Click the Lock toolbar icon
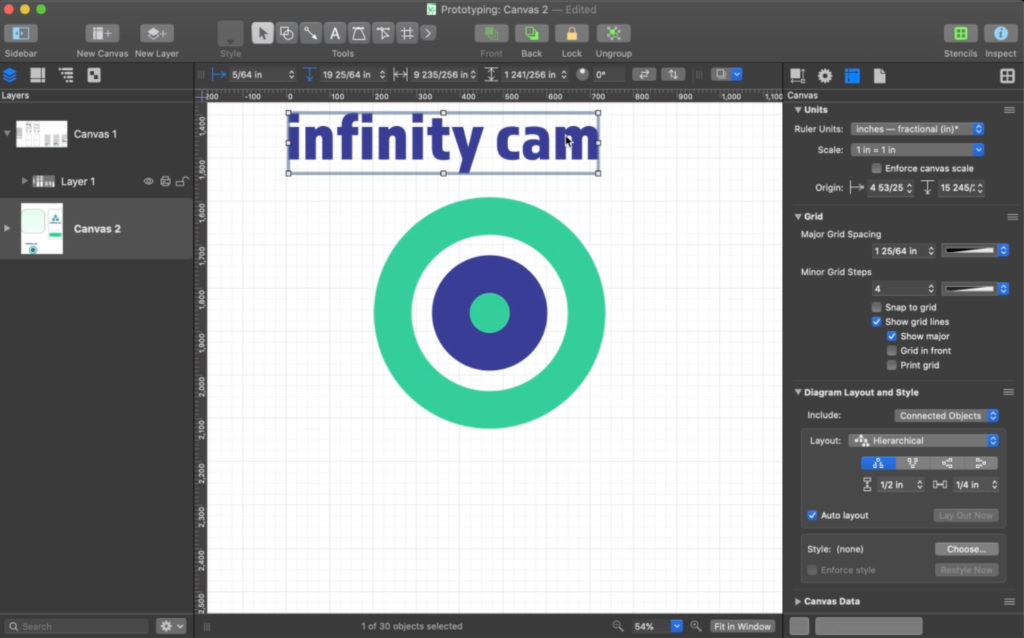The width and height of the screenshot is (1024, 638). [571, 33]
